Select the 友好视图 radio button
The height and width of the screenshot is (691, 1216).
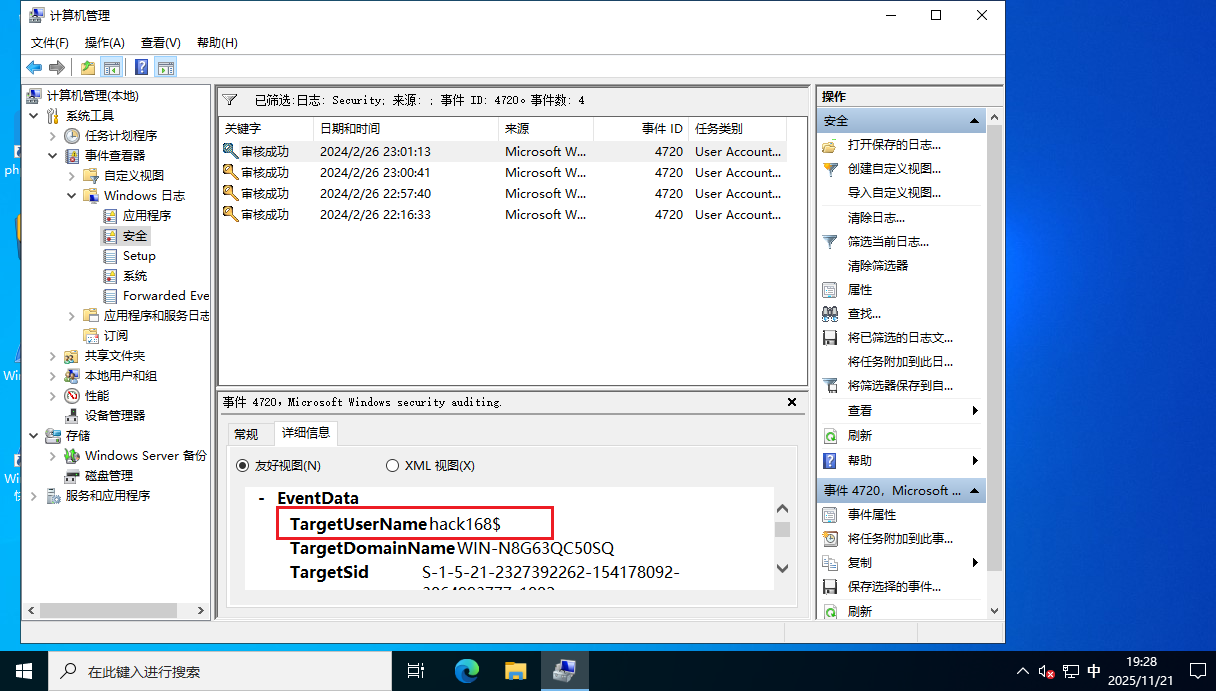(x=243, y=466)
